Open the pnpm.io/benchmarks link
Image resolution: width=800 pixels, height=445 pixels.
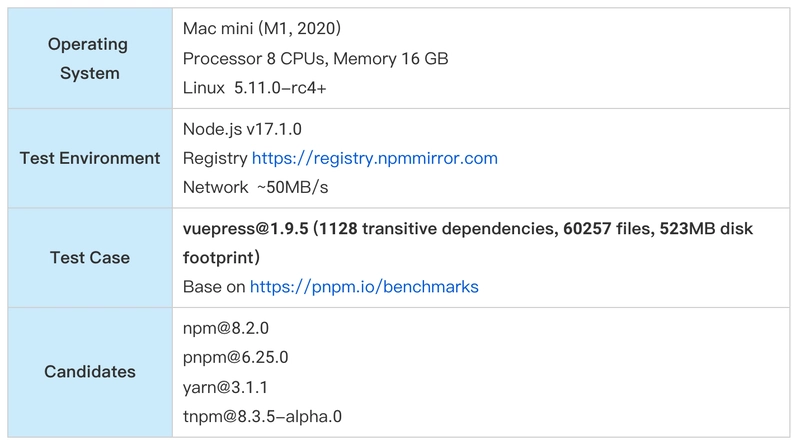pyautogui.click(x=364, y=287)
